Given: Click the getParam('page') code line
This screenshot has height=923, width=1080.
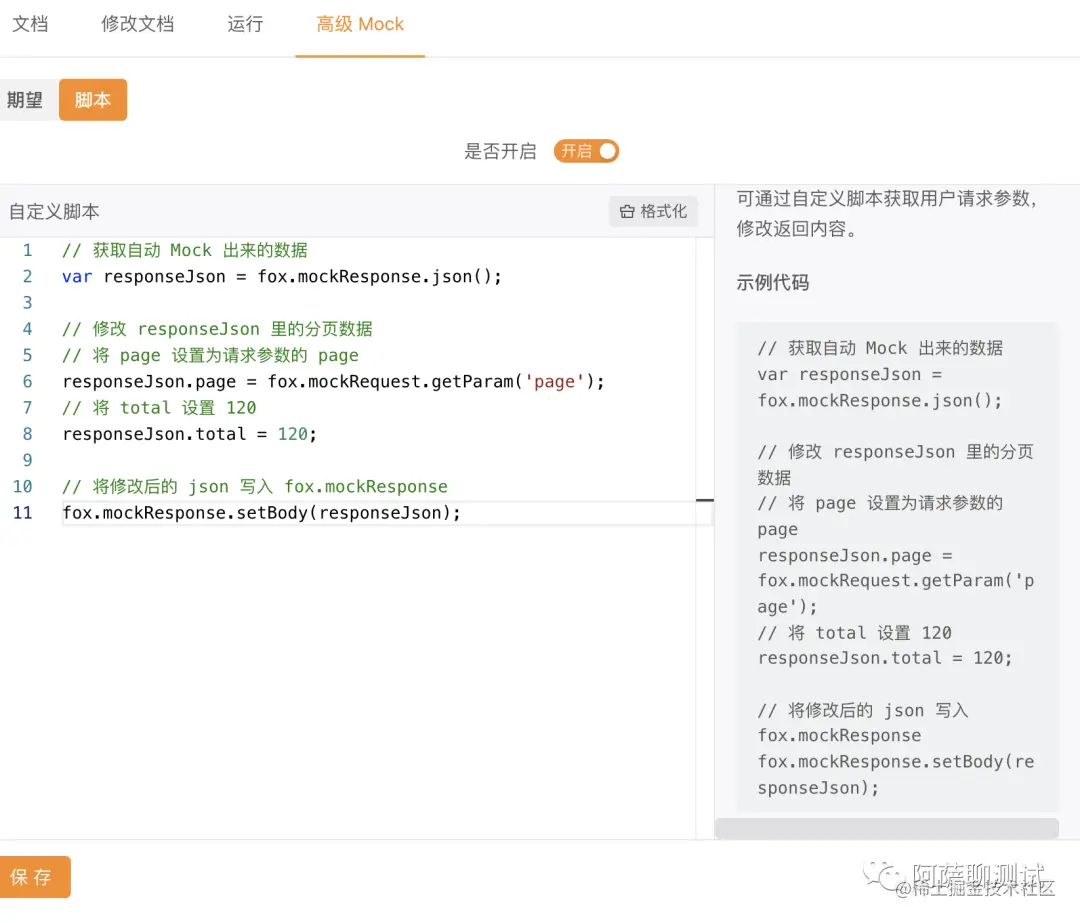Looking at the screenshot, I should 333,381.
